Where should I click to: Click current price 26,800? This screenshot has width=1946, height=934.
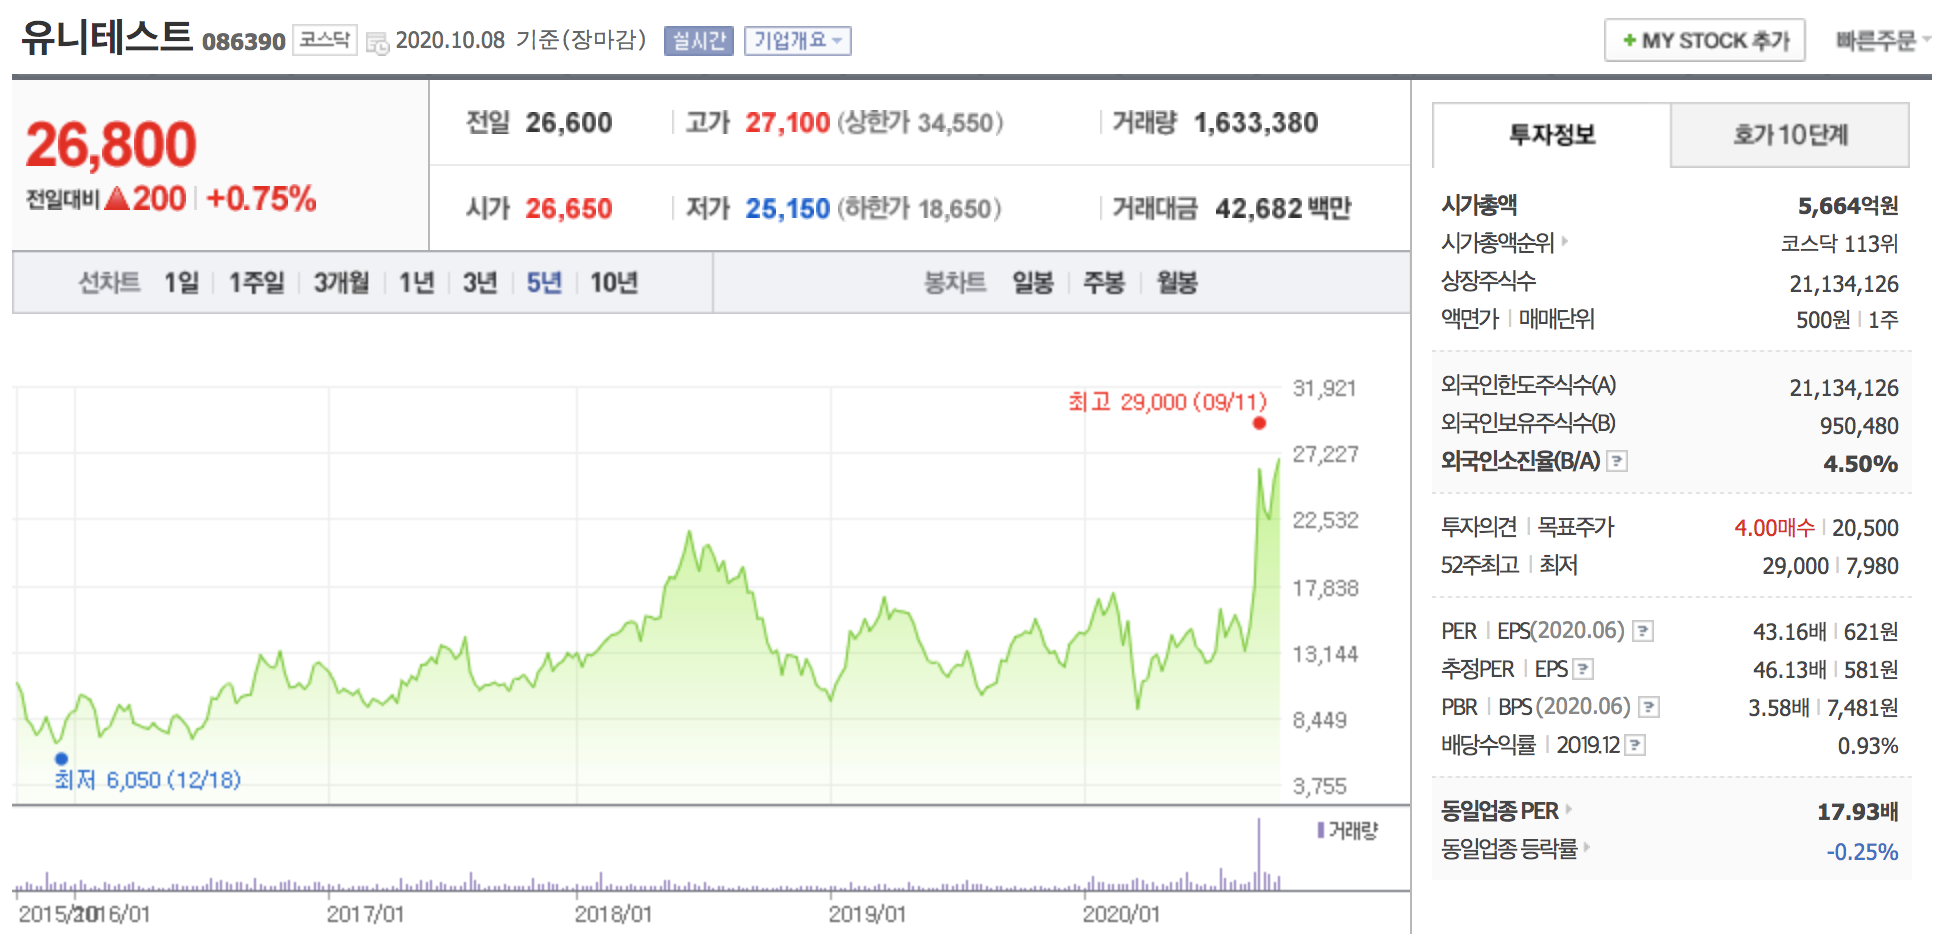[x=111, y=145]
